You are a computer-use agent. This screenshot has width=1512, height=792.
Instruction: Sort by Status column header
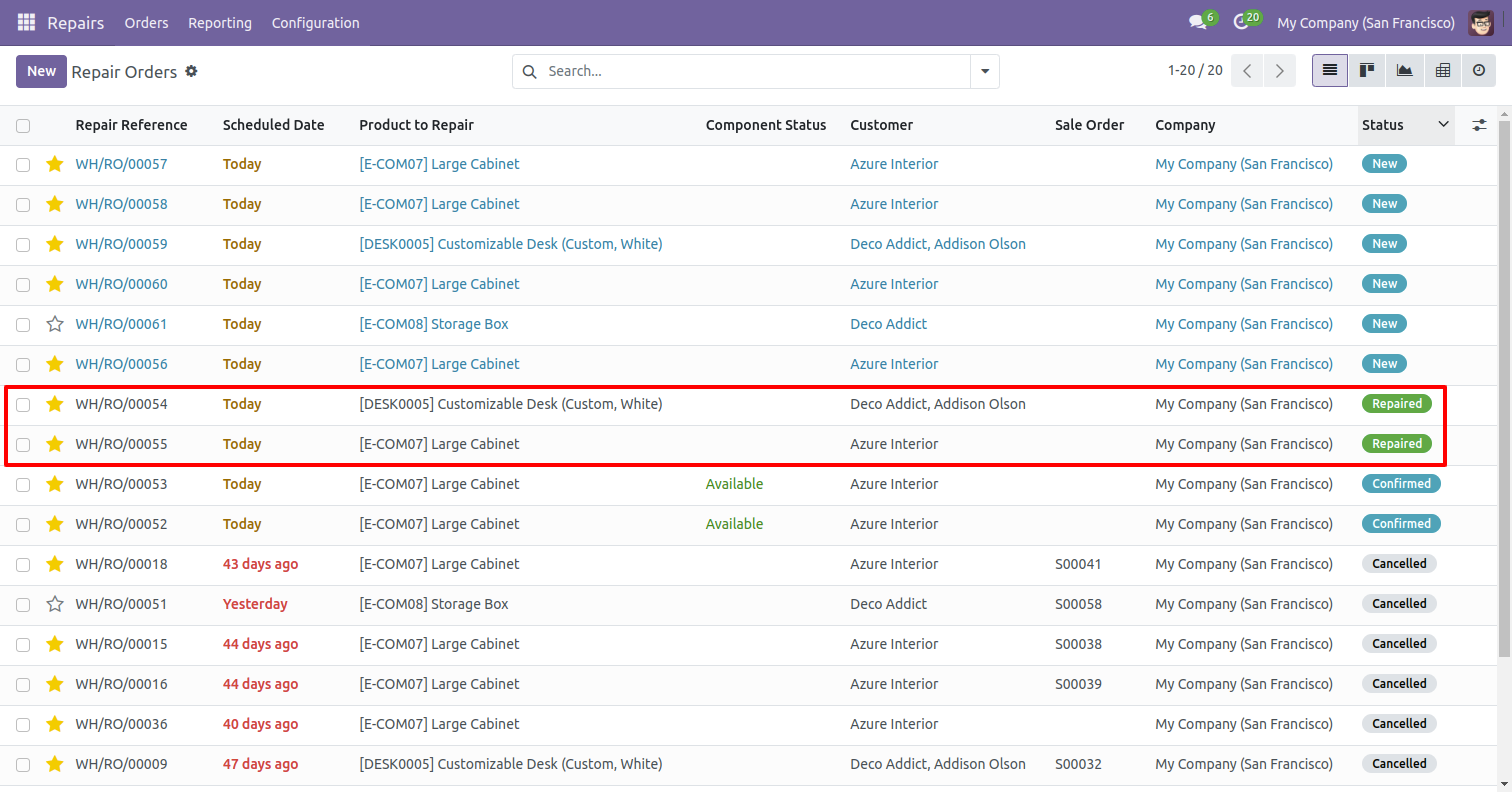point(1383,125)
